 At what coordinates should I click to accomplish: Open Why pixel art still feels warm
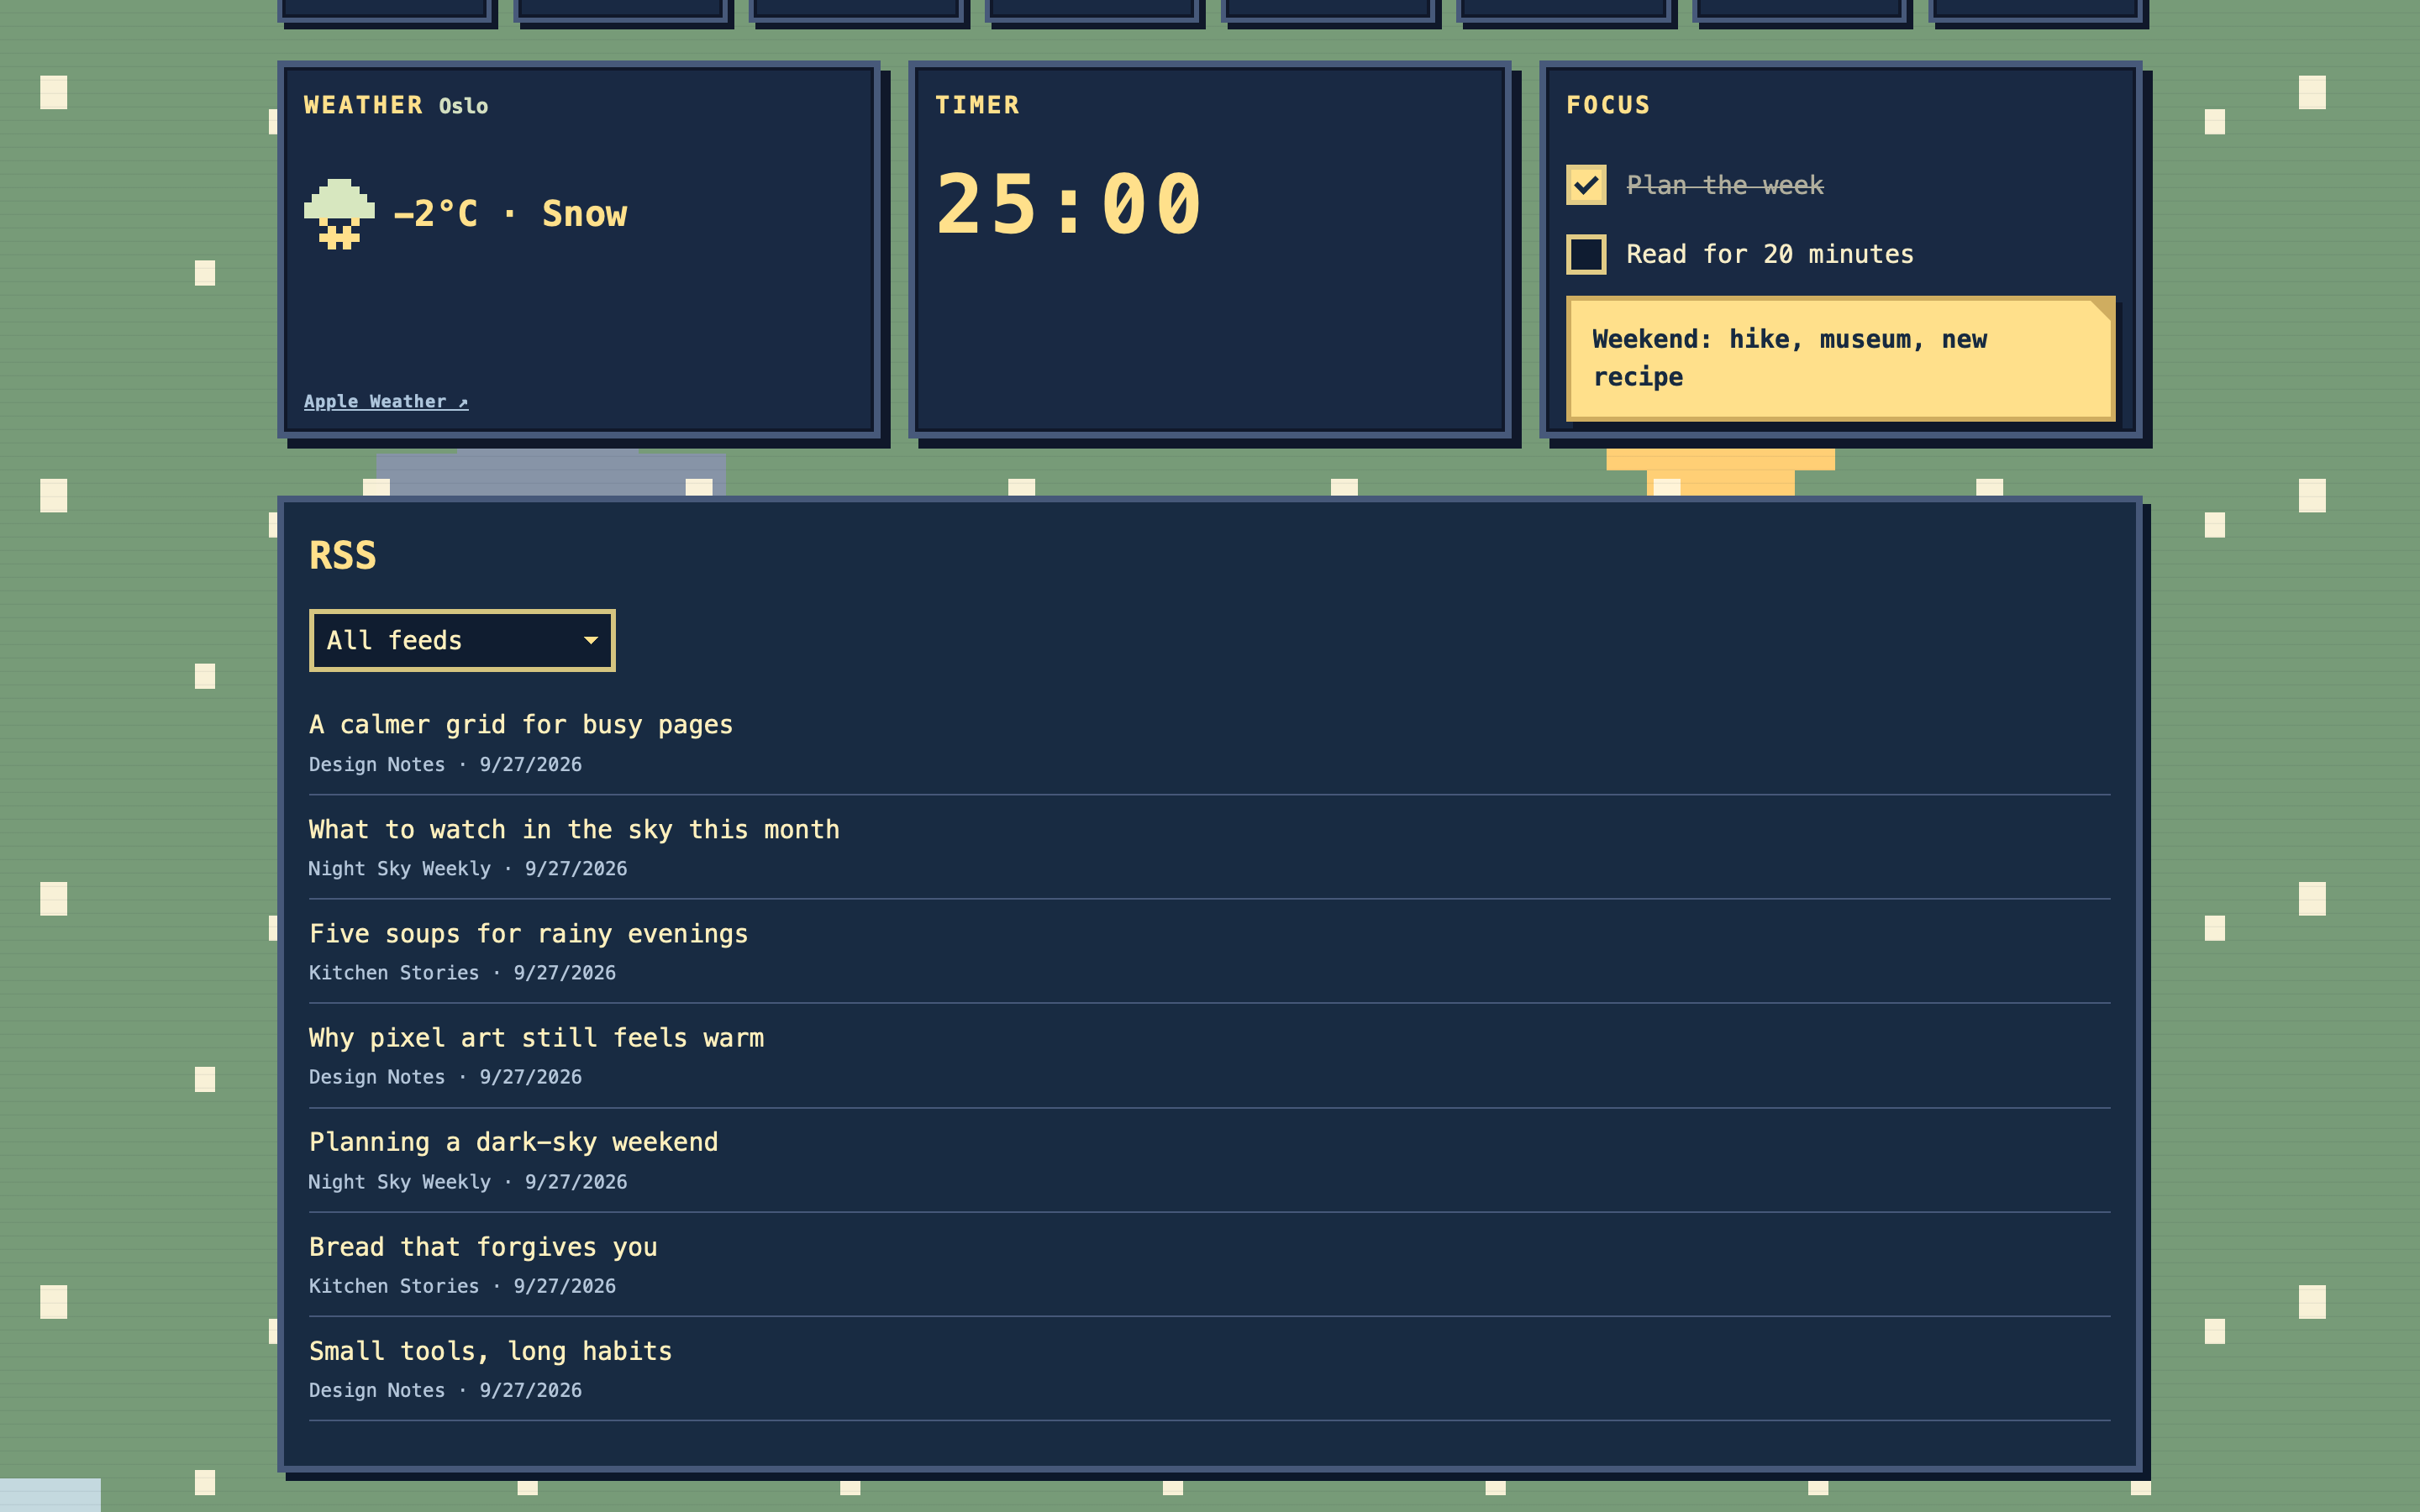click(536, 1038)
